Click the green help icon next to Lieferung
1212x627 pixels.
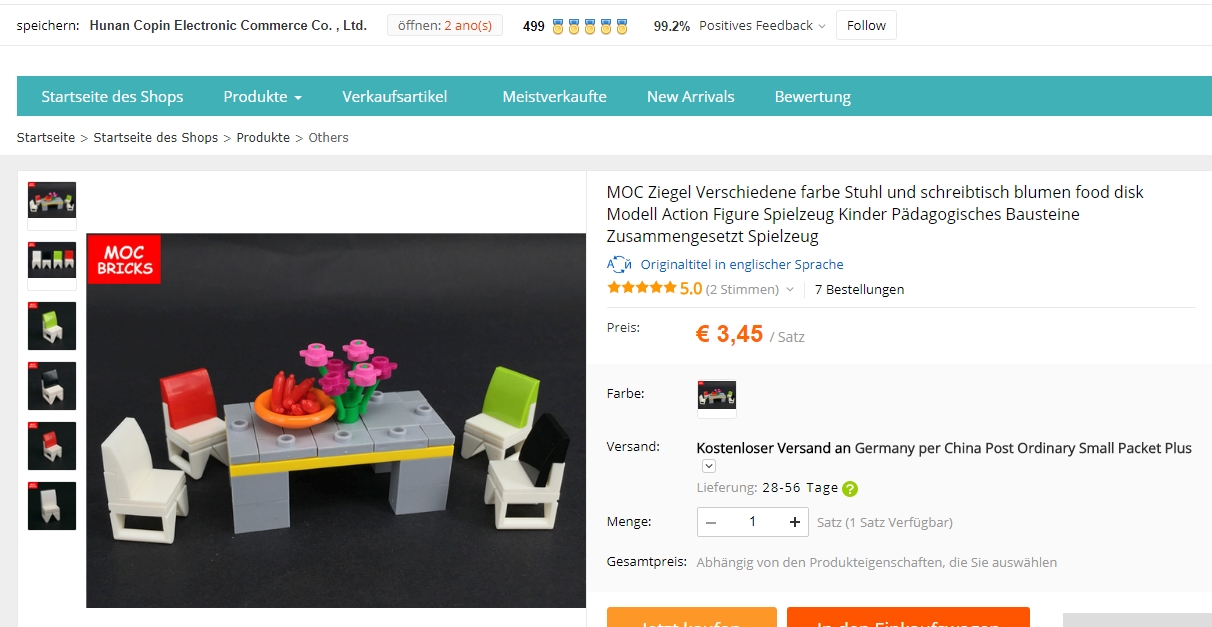point(850,489)
